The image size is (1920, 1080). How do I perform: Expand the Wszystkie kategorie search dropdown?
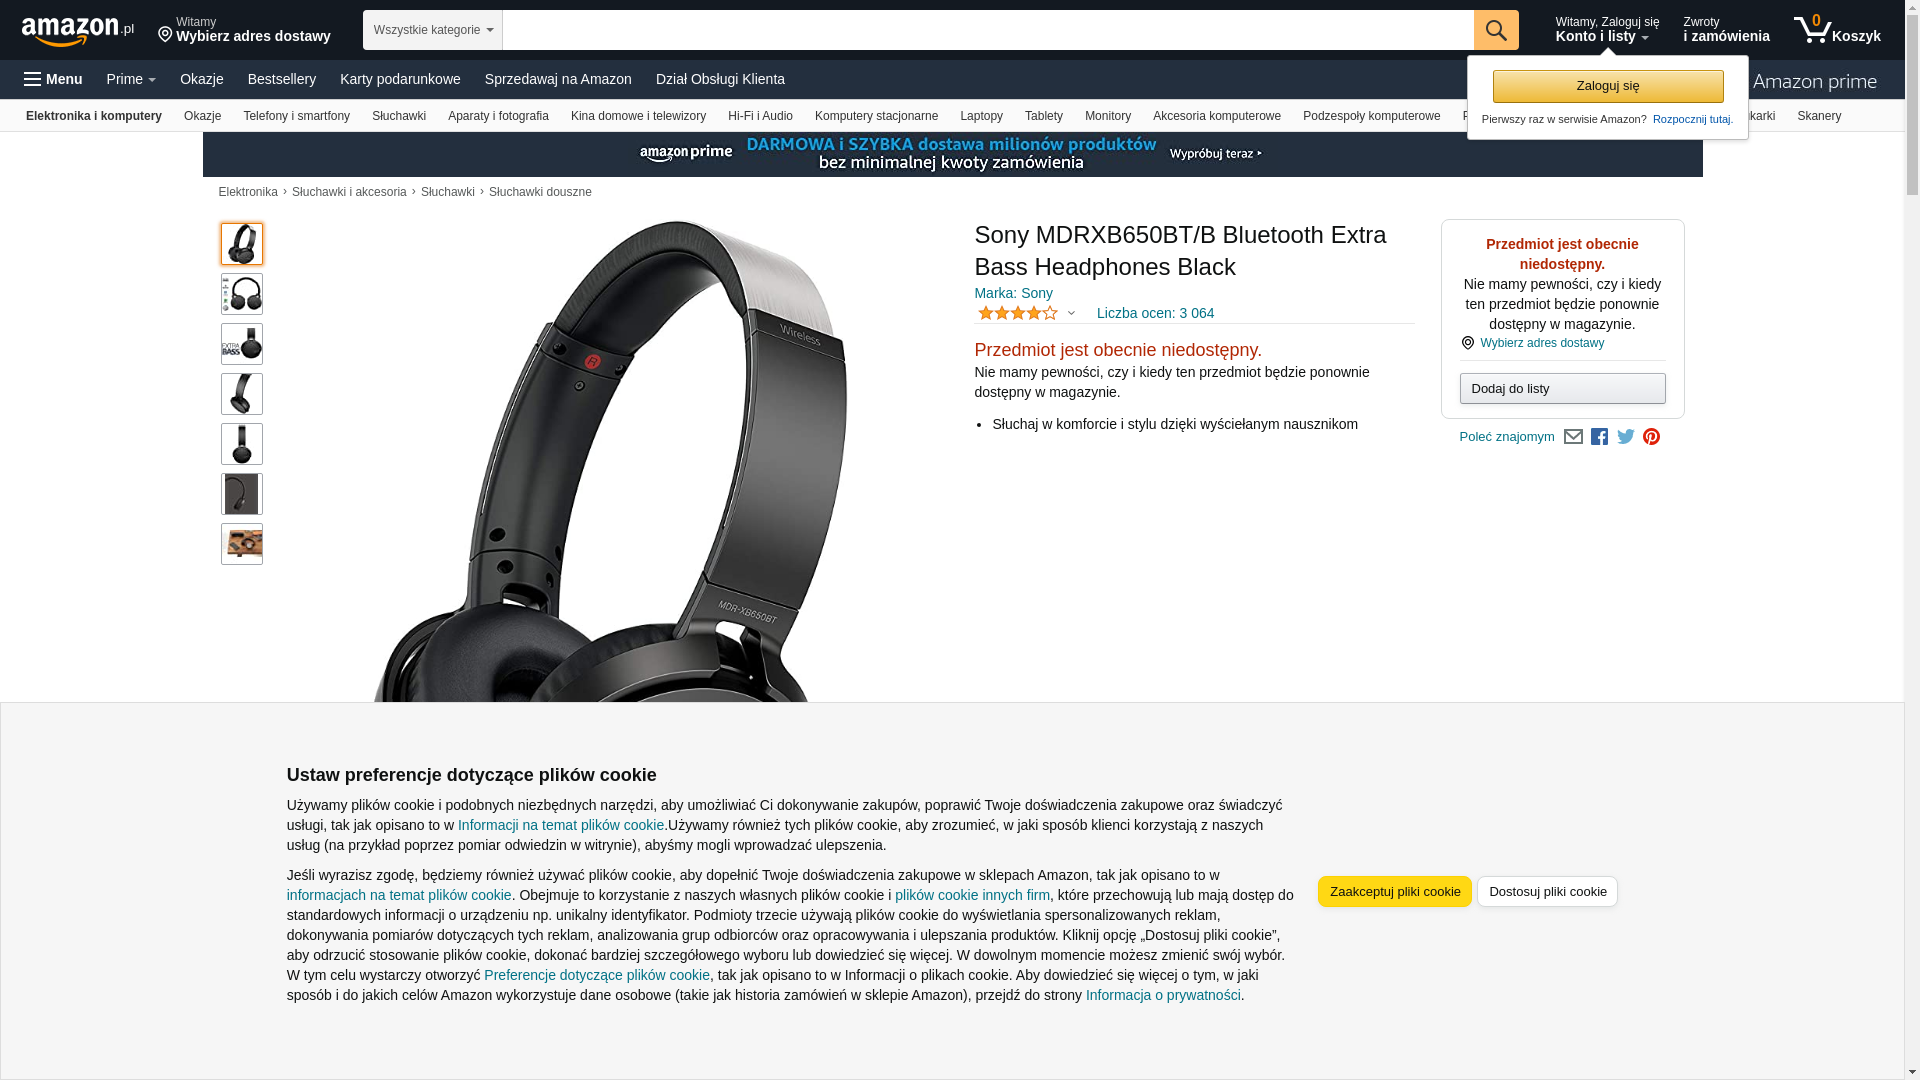[x=432, y=30]
